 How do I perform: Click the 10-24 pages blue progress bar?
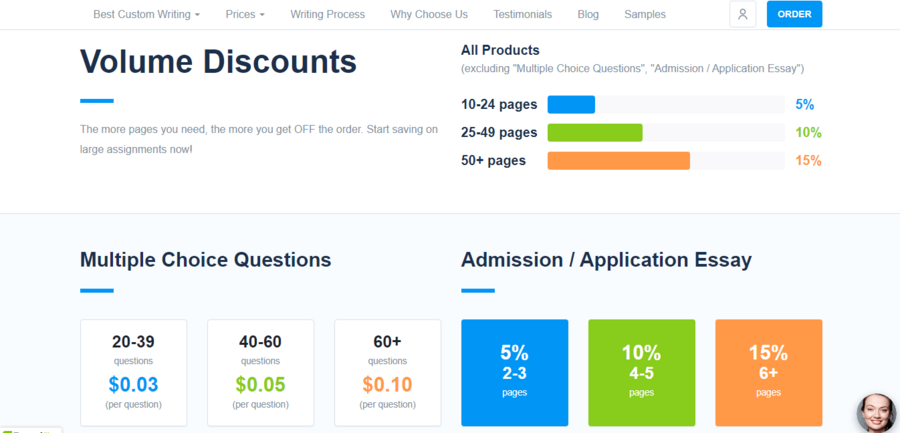point(571,105)
